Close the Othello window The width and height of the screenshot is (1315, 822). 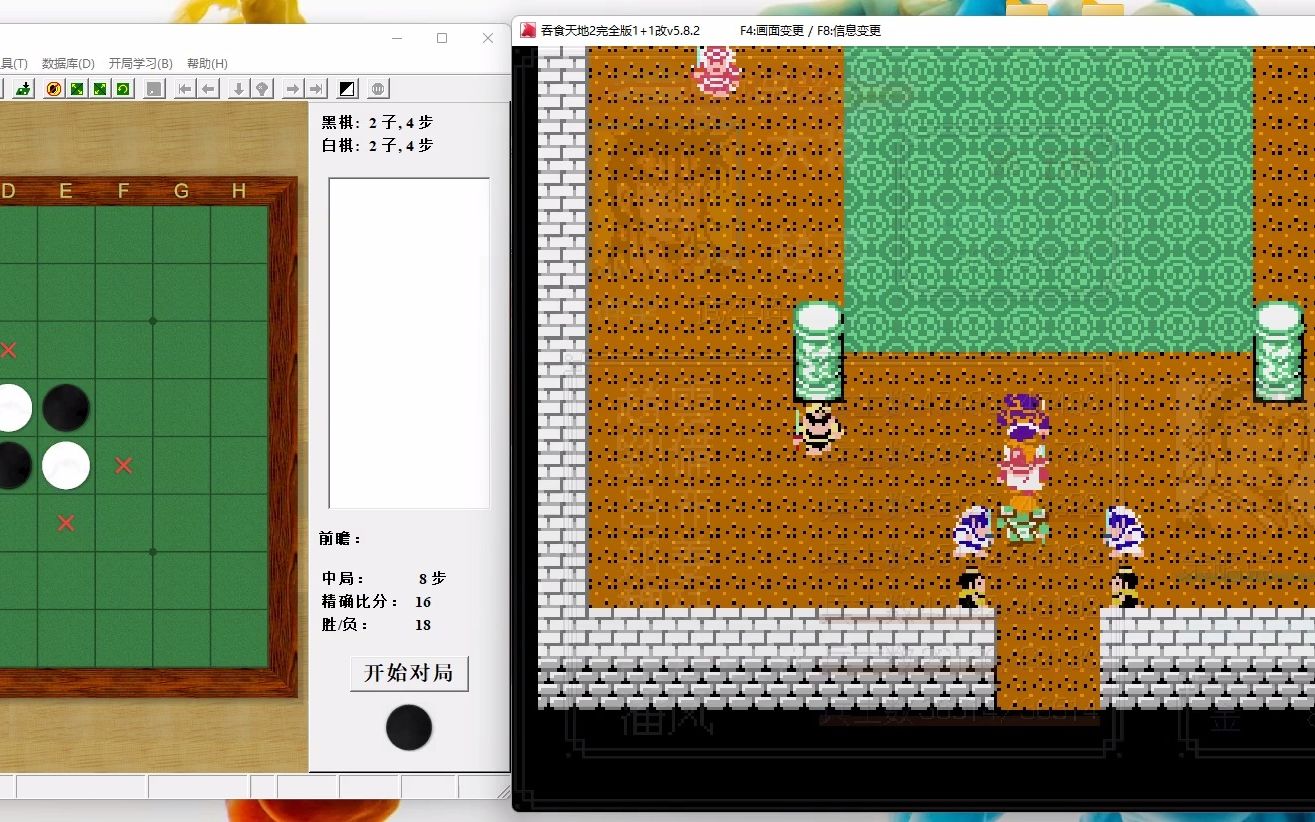[x=488, y=38]
